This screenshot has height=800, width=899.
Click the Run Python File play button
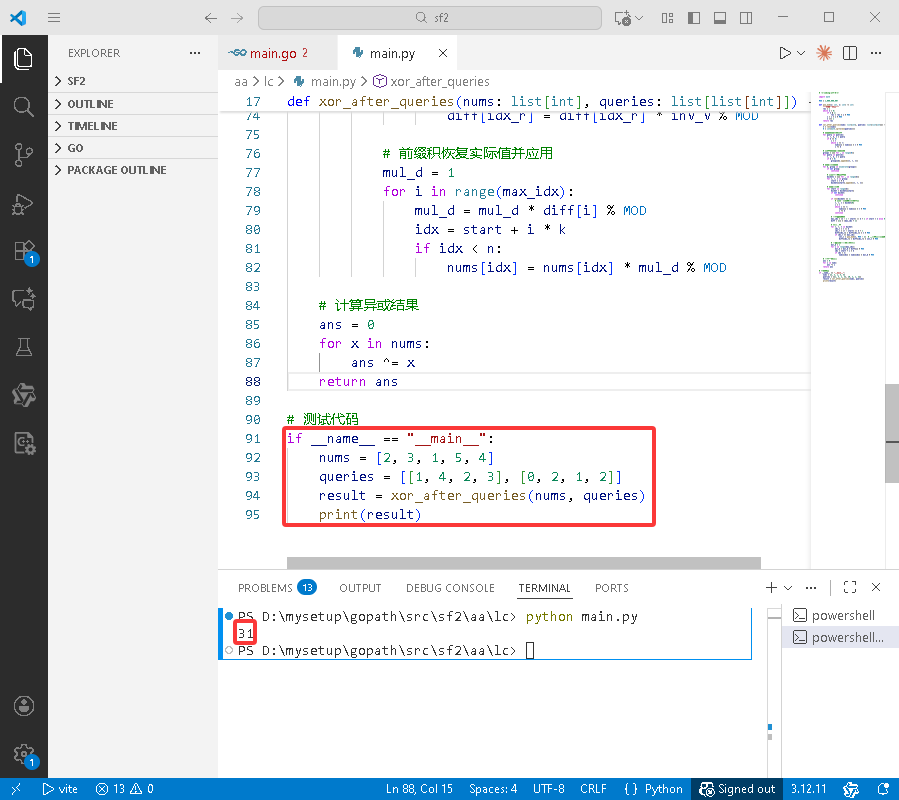(x=785, y=53)
